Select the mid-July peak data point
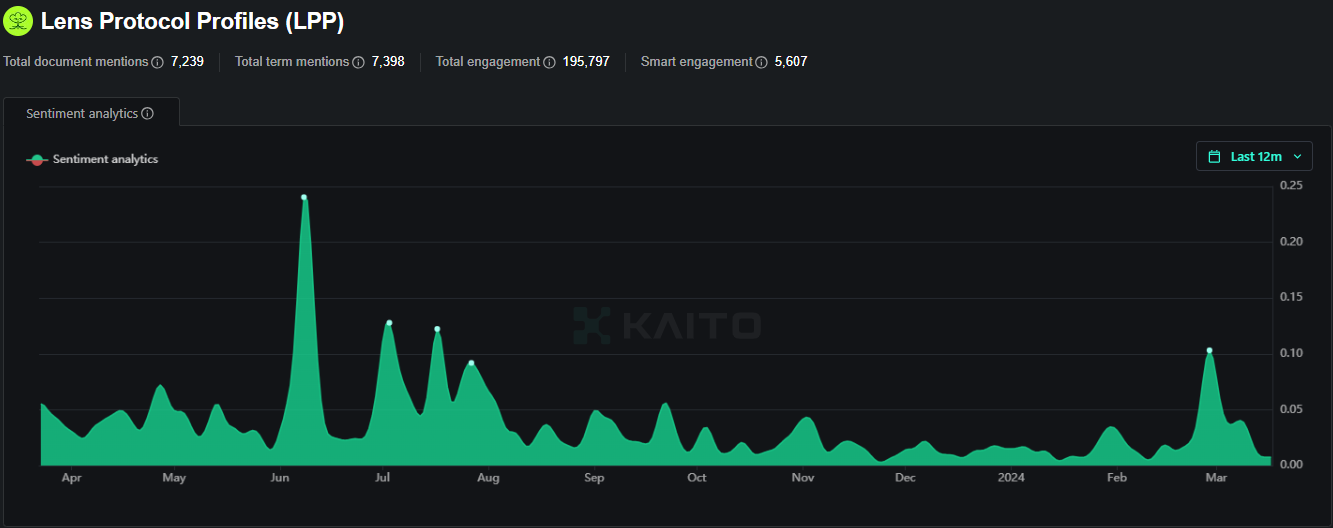The width and height of the screenshot is (1333, 528). [x=437, y=329]
